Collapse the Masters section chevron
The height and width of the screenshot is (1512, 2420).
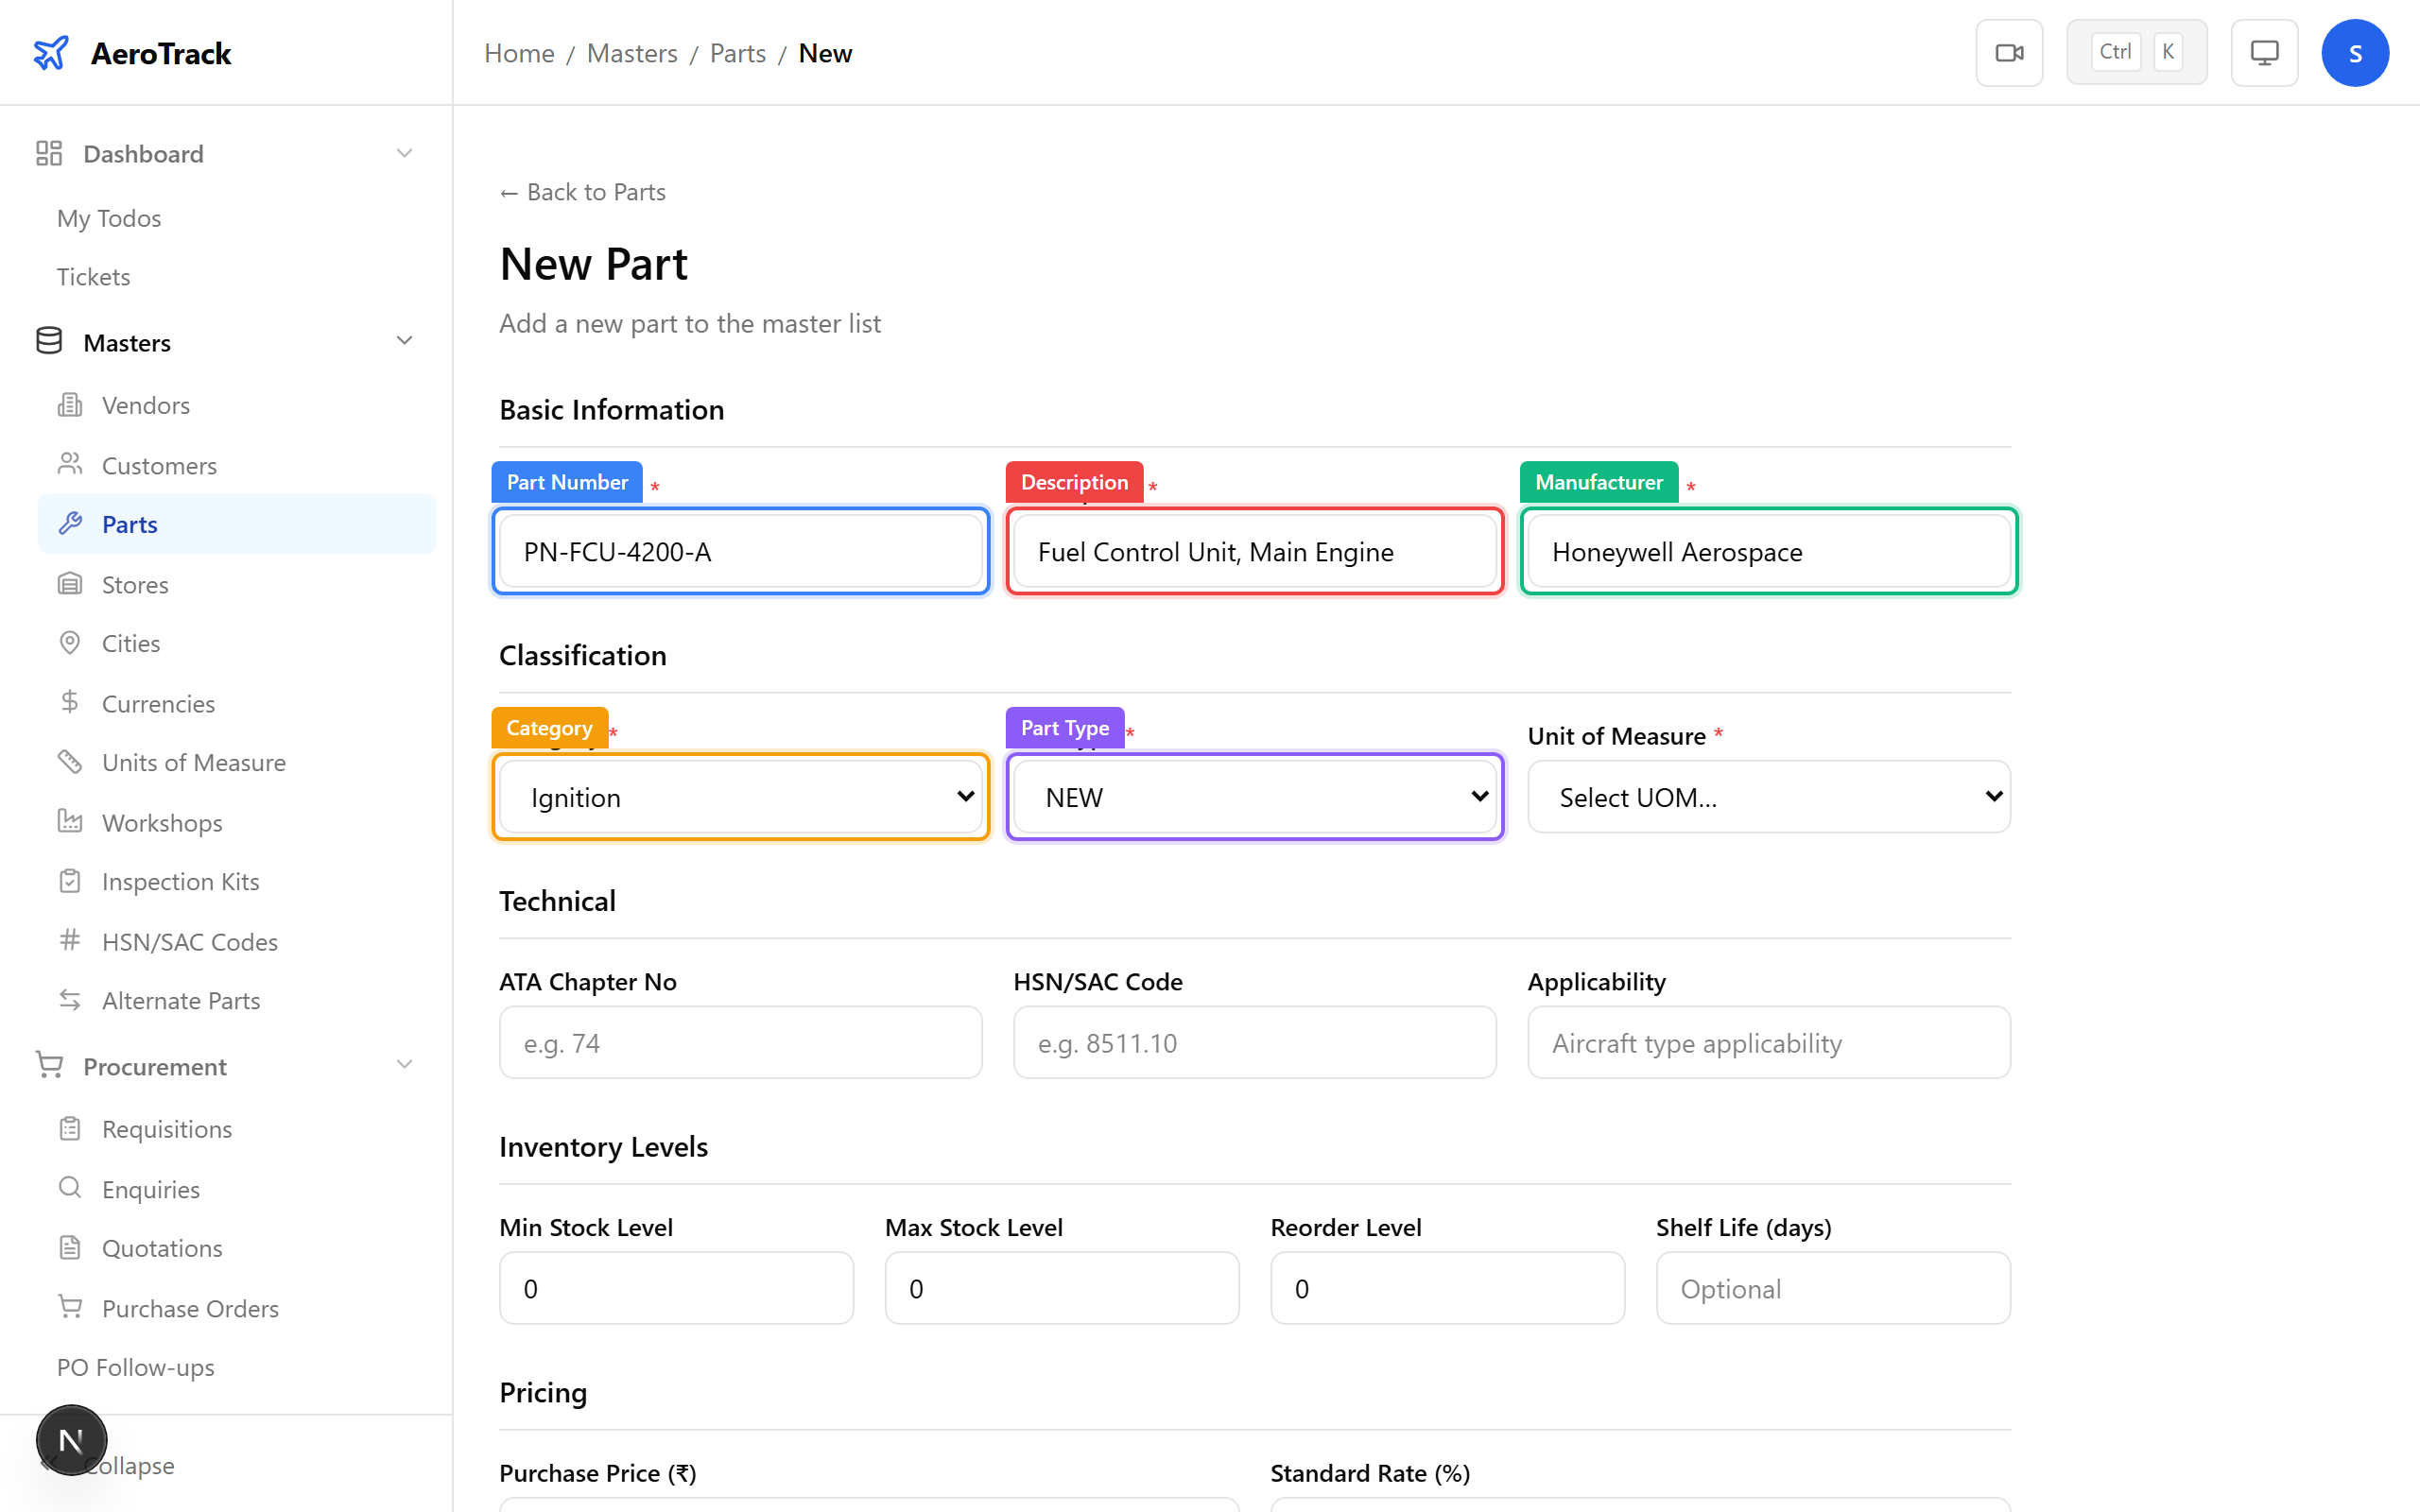[x=404, y=340]
